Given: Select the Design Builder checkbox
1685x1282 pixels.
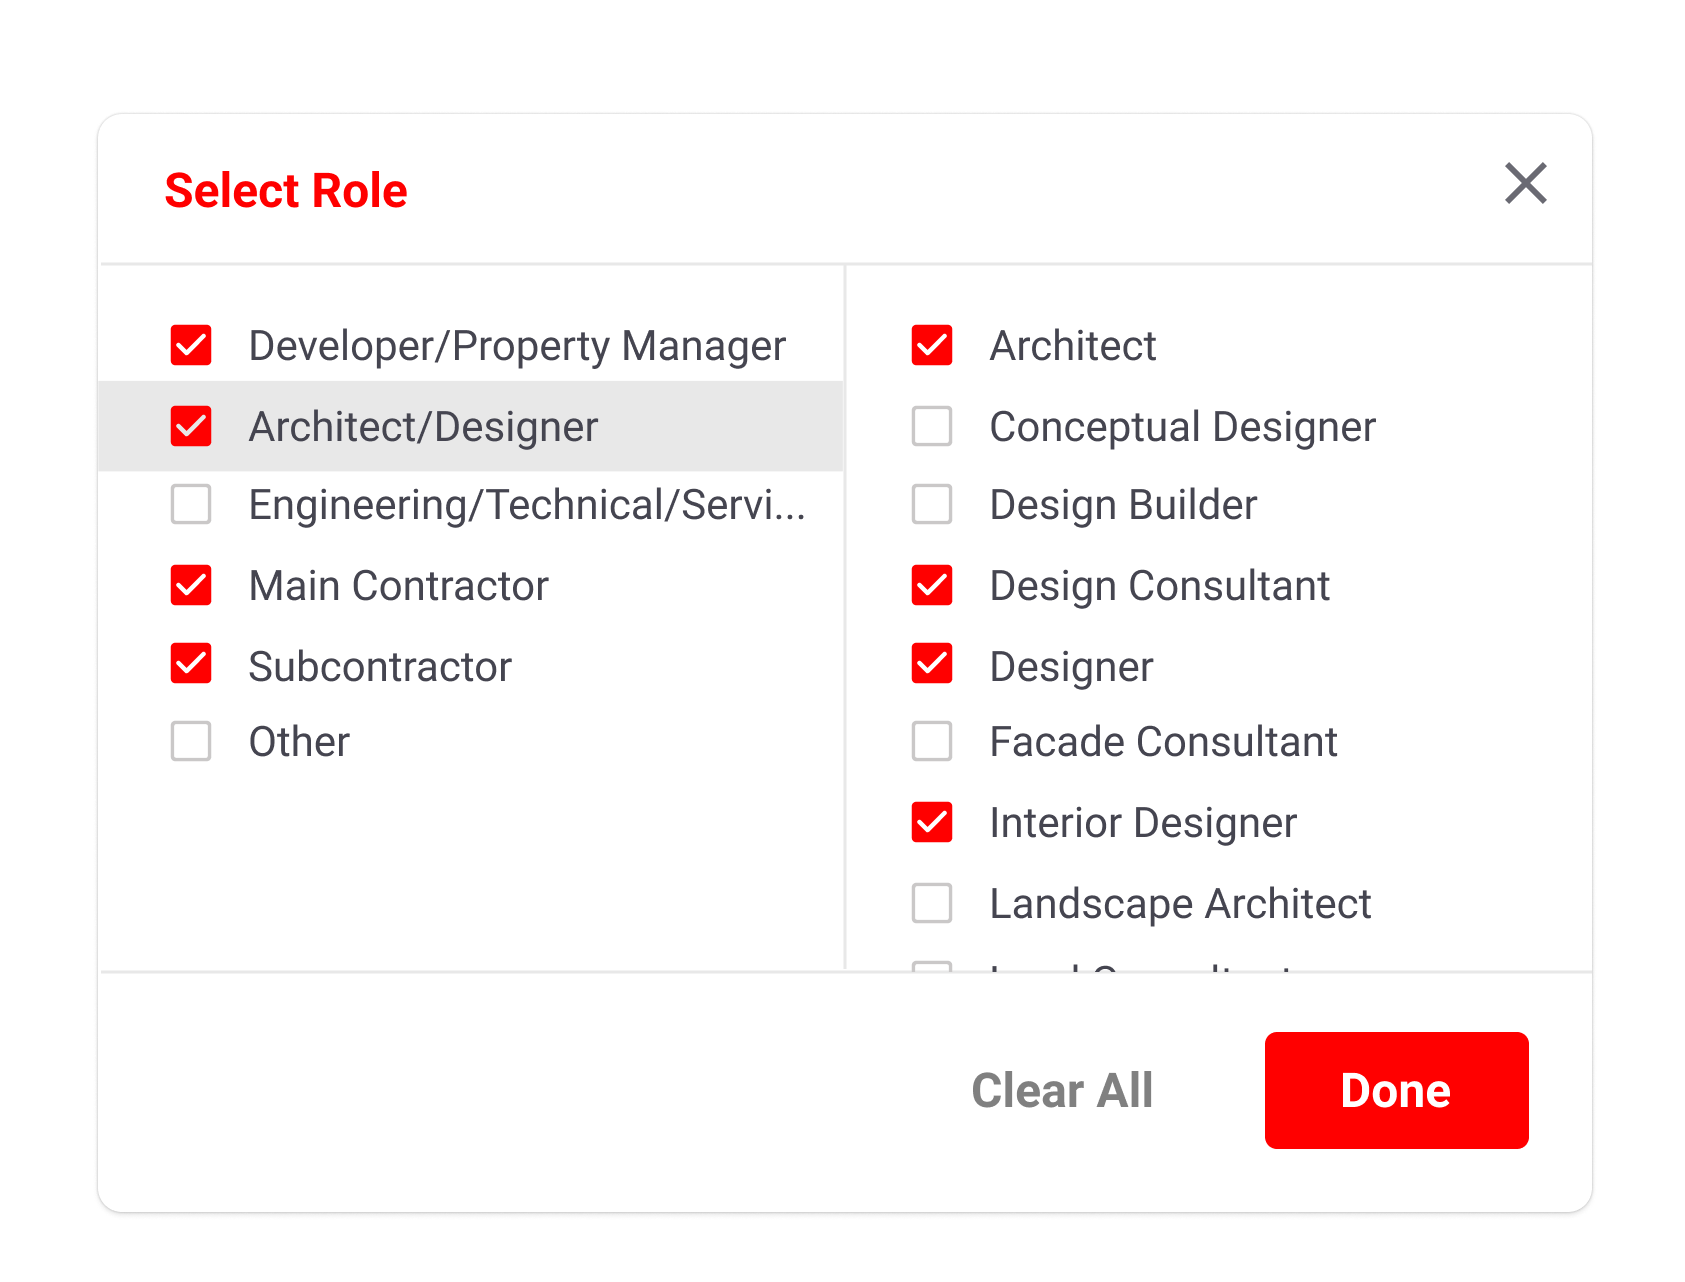Looking at the screenshot, I should (932, 504).
